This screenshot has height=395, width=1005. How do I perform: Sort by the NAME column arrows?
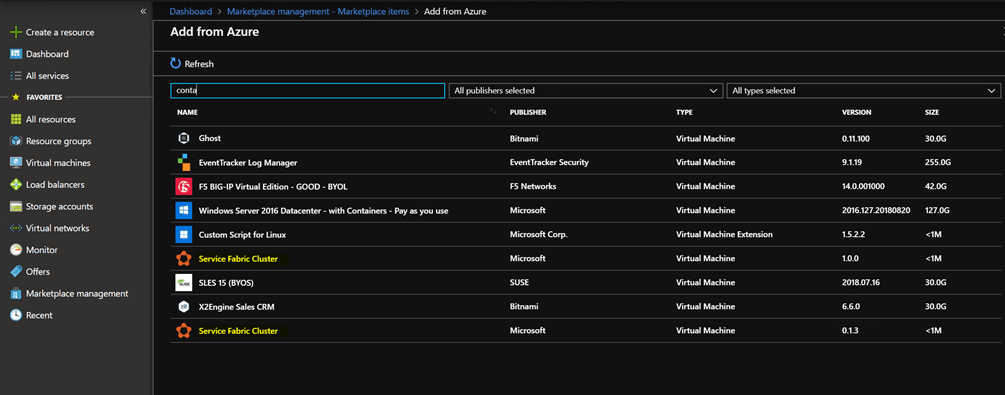click(493, 112)
